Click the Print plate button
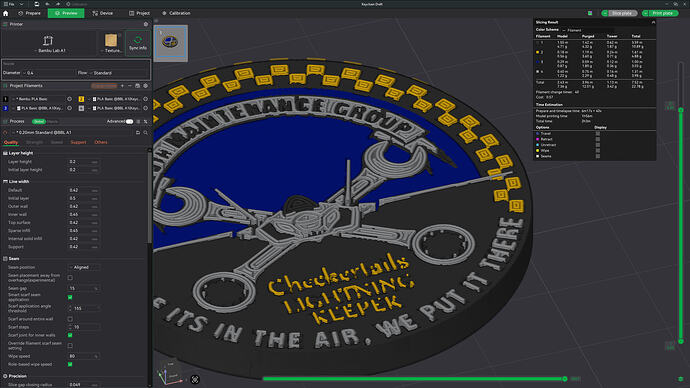The height and width of the screenshot is (388, 690). (660, 13)
